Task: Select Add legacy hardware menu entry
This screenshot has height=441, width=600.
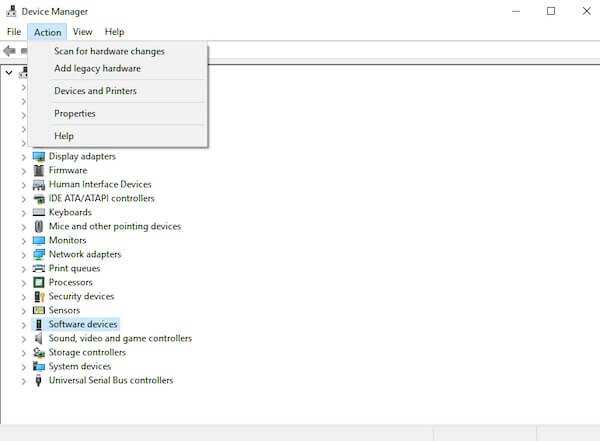Action: click(x=98, y=69)
